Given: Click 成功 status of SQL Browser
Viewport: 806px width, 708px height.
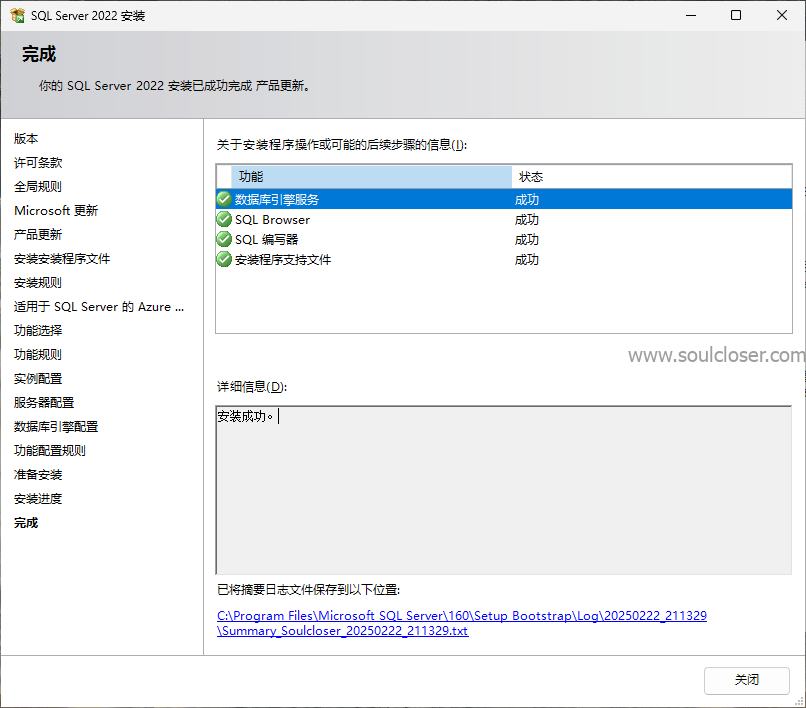Looking at the screenshot, I should tap(527, 220).
